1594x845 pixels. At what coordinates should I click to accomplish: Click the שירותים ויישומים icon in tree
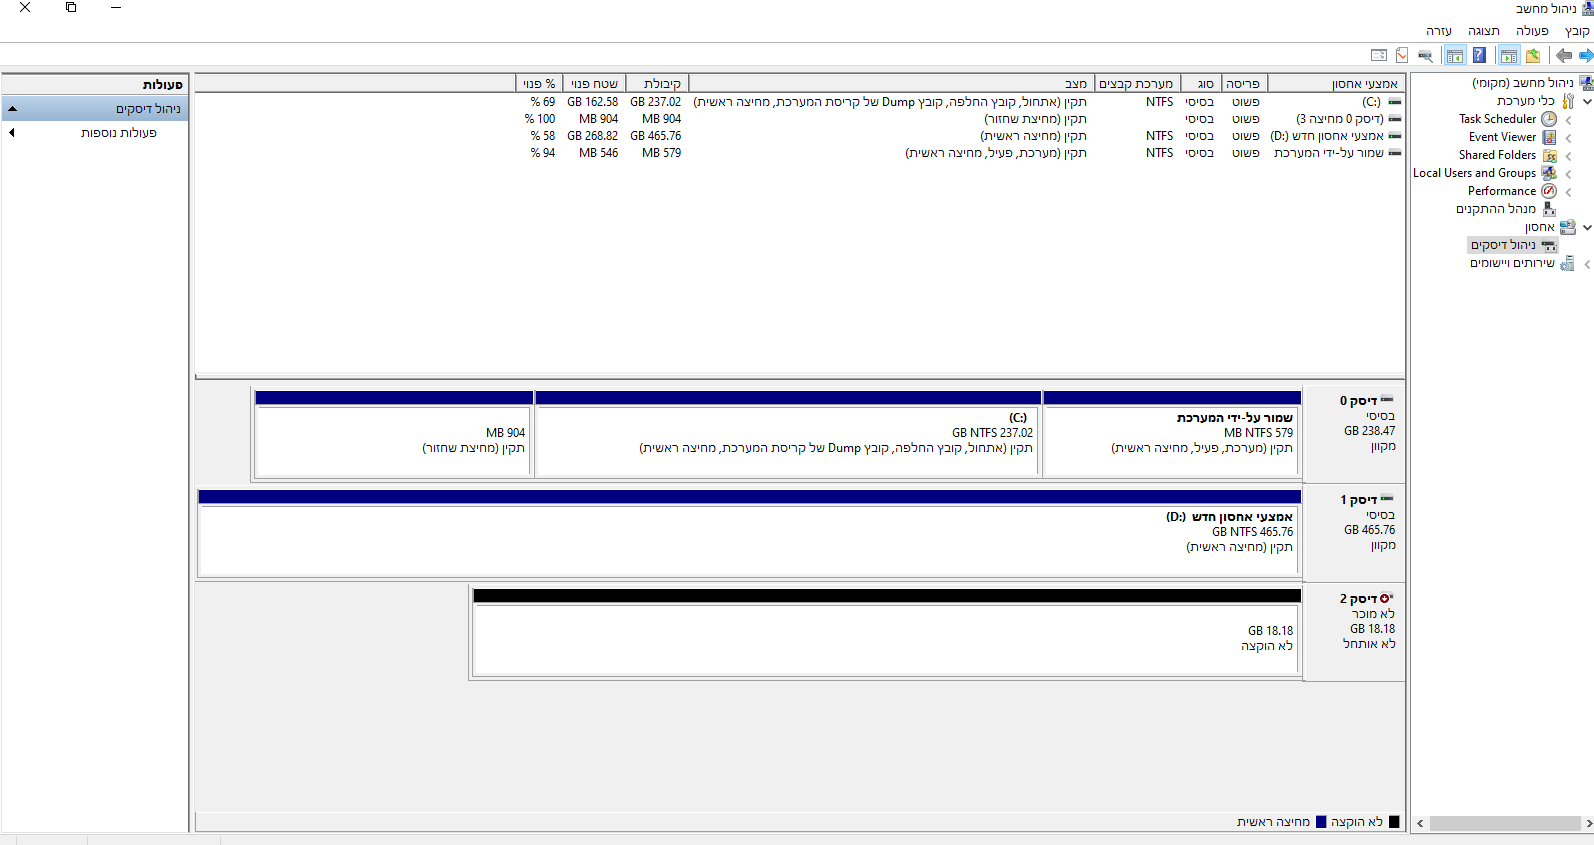[x=1567, y=263]
